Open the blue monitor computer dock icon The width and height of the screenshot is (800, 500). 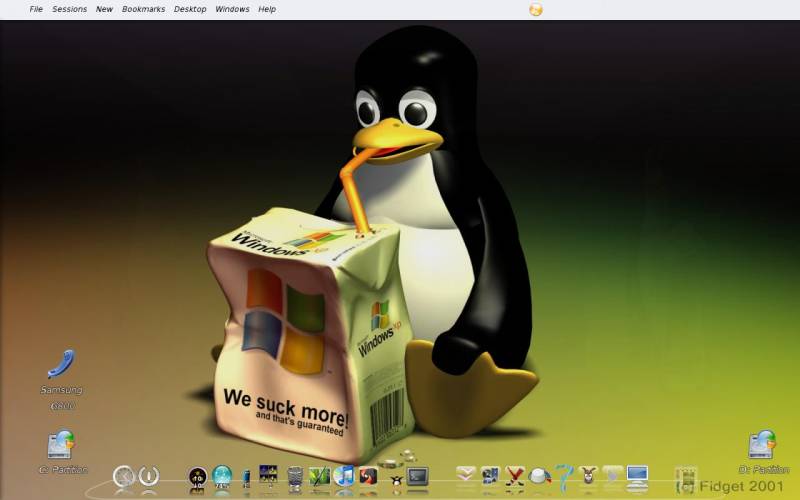tap(637, 477)
